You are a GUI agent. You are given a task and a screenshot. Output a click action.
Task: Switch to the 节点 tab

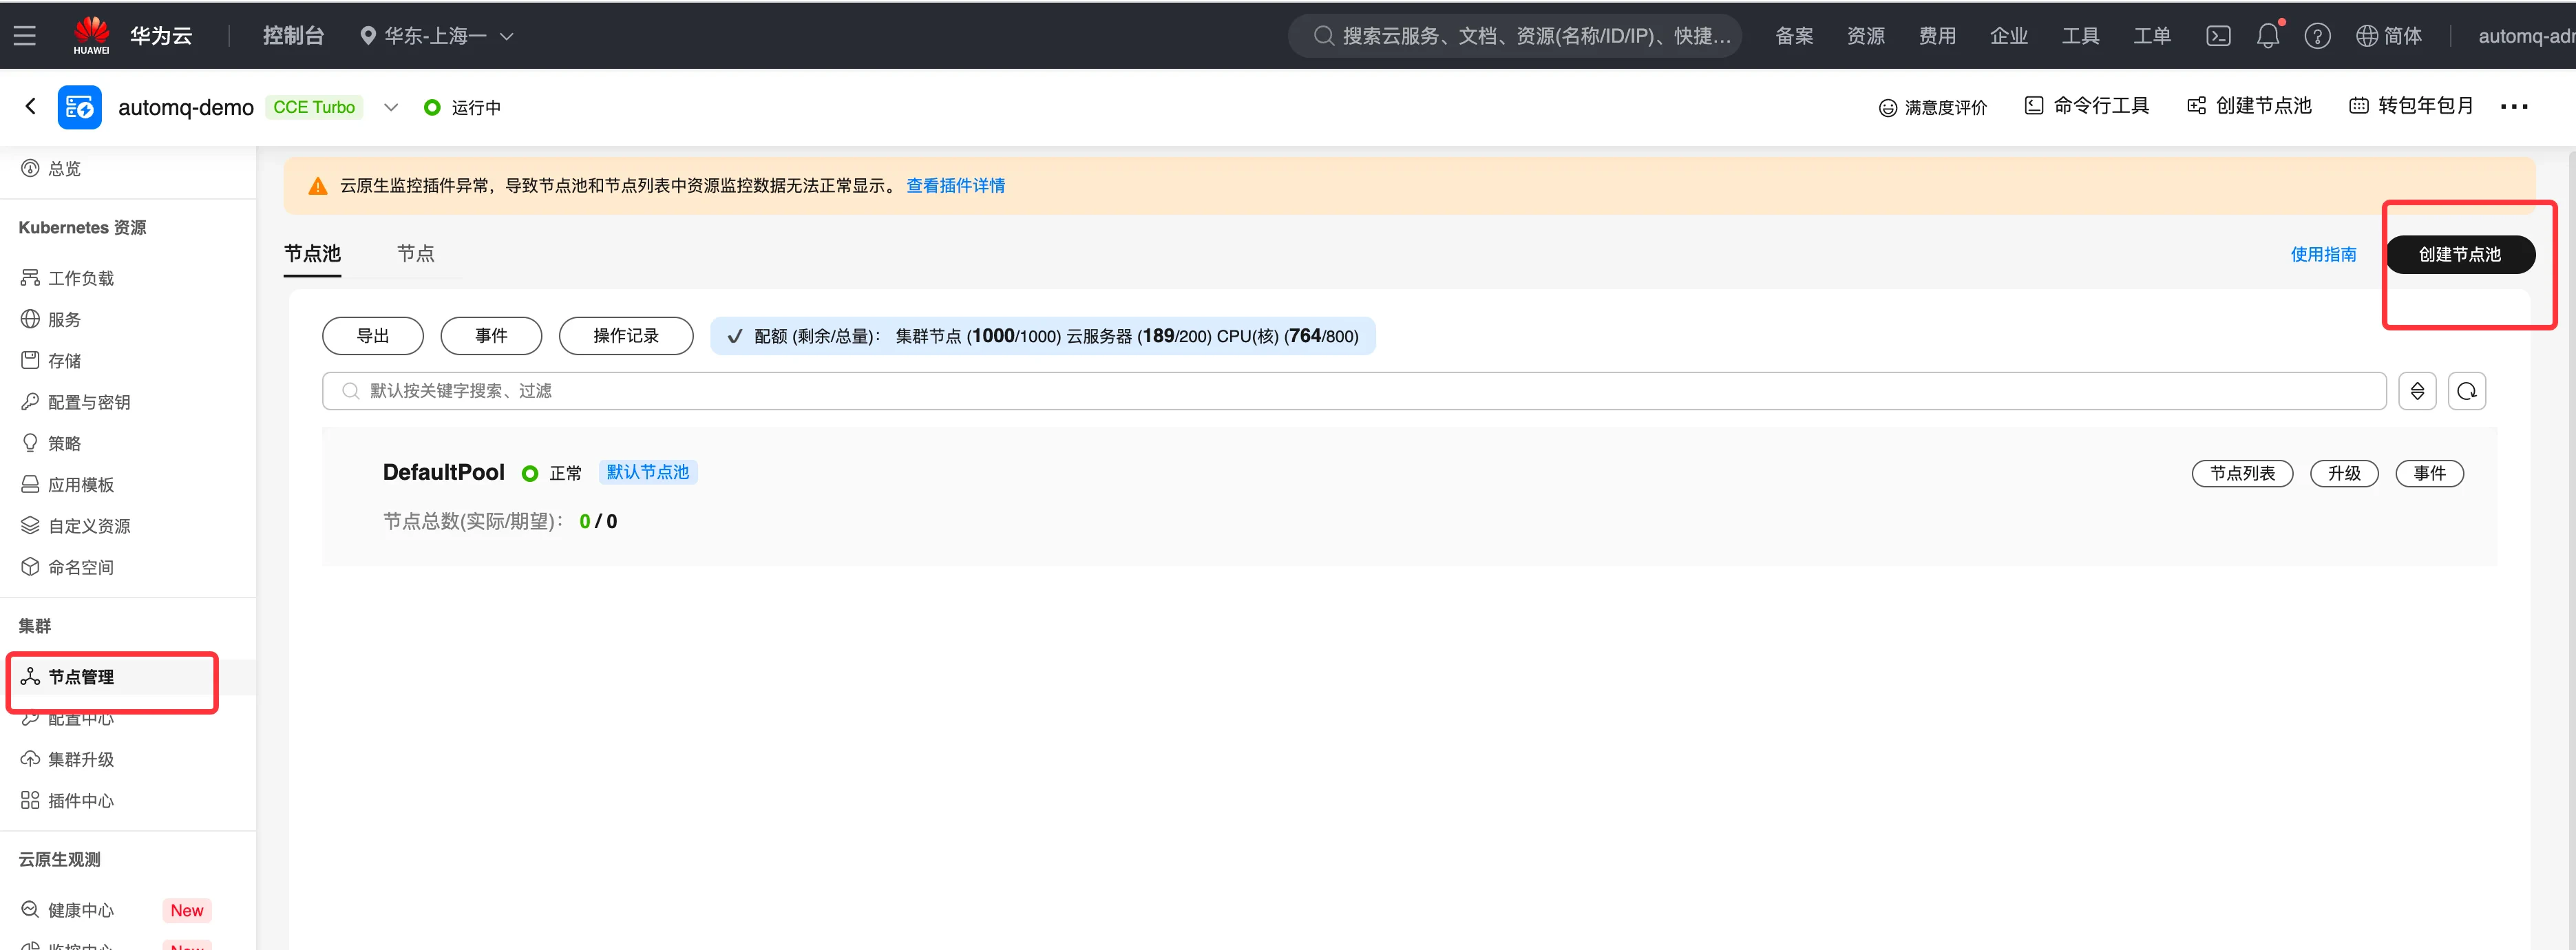click(x=415, y=254)
